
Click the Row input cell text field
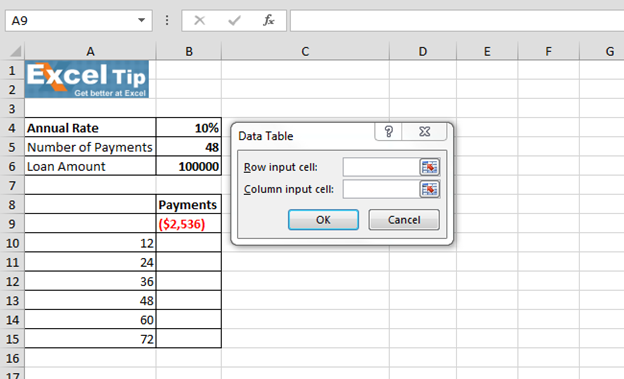[x=381, y=167]
